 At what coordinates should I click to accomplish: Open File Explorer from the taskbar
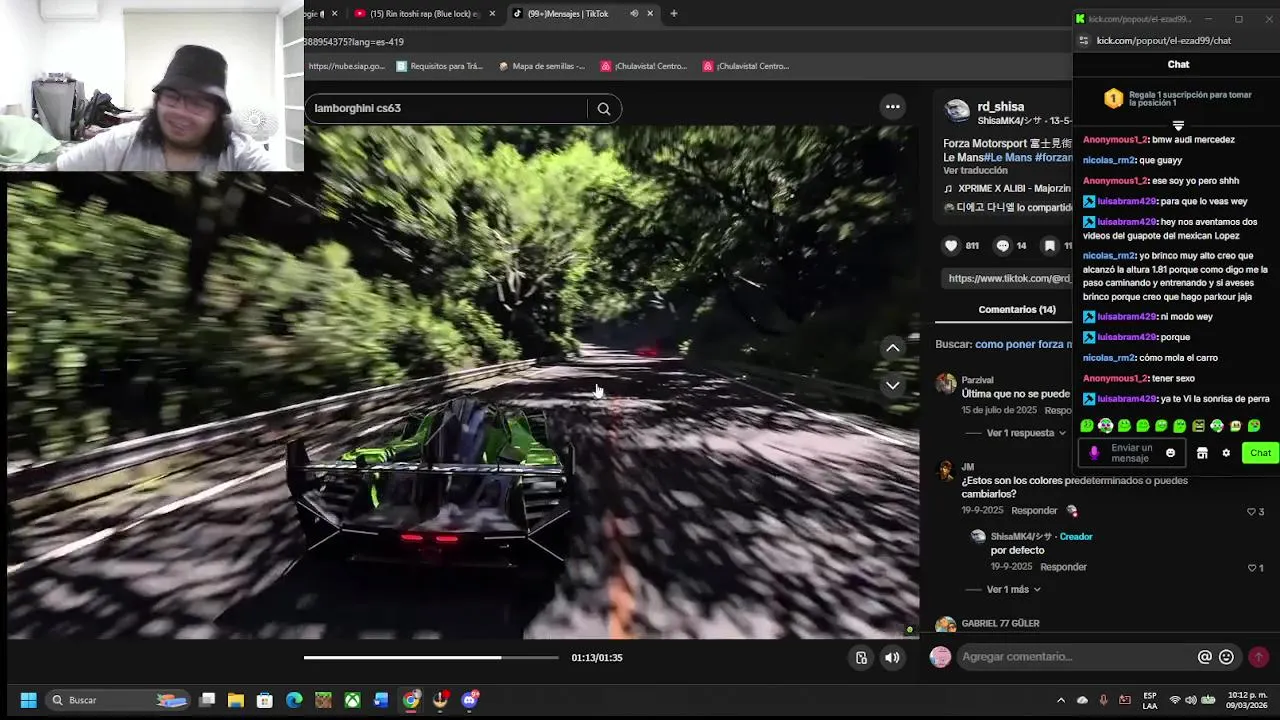235,700
